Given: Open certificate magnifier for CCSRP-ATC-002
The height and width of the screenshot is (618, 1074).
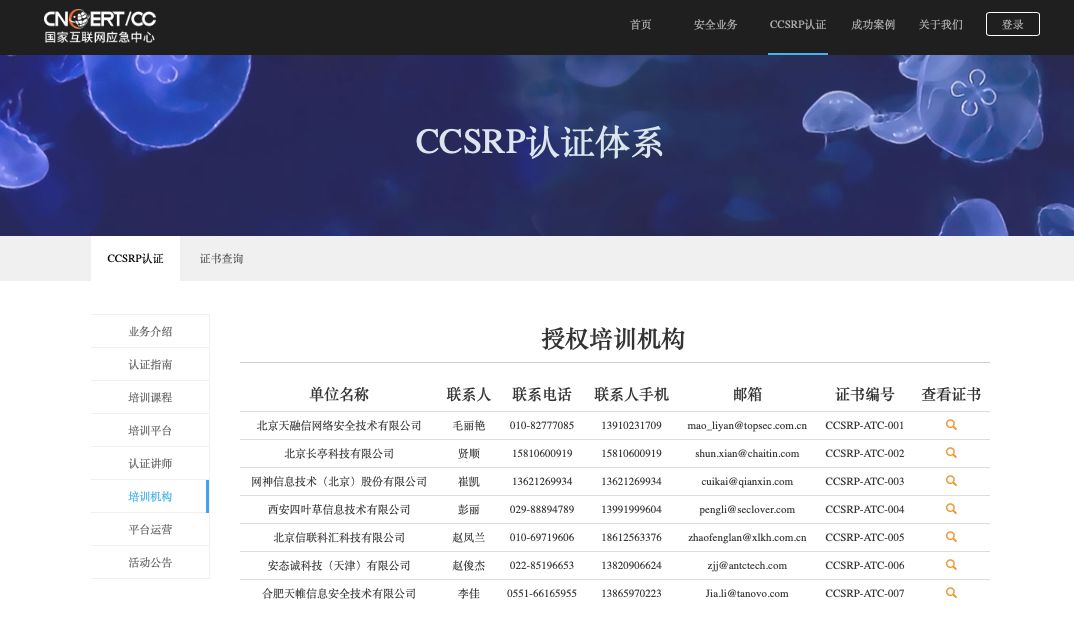Looking at the screenshot, I should tap(951, 453).
